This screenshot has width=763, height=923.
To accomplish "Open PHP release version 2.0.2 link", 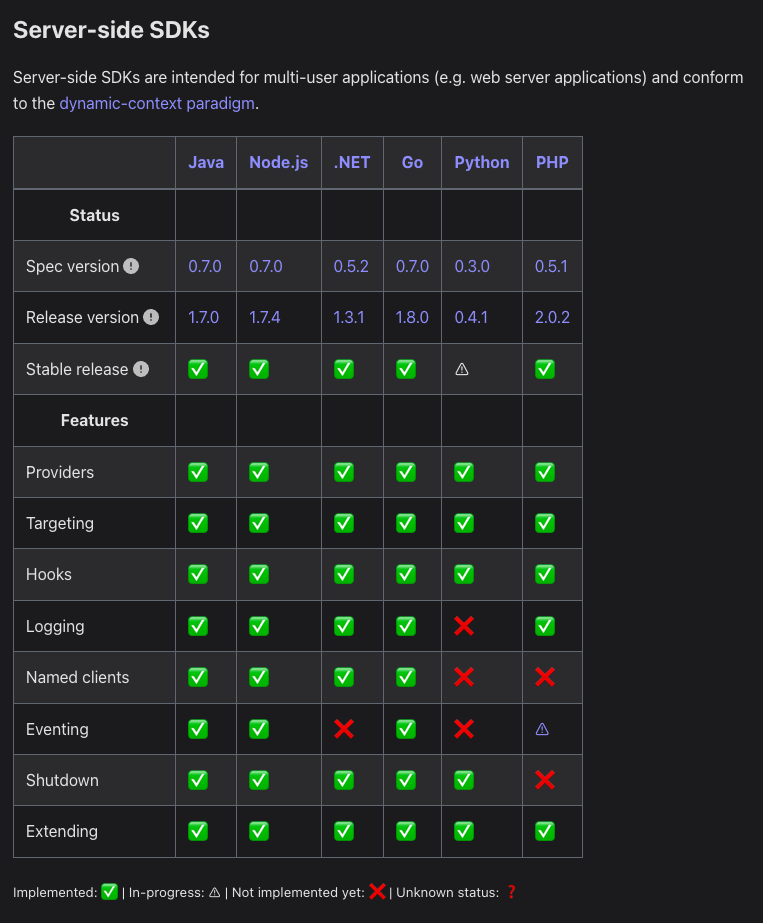I will pyautogui.click(x=552, y=317).
